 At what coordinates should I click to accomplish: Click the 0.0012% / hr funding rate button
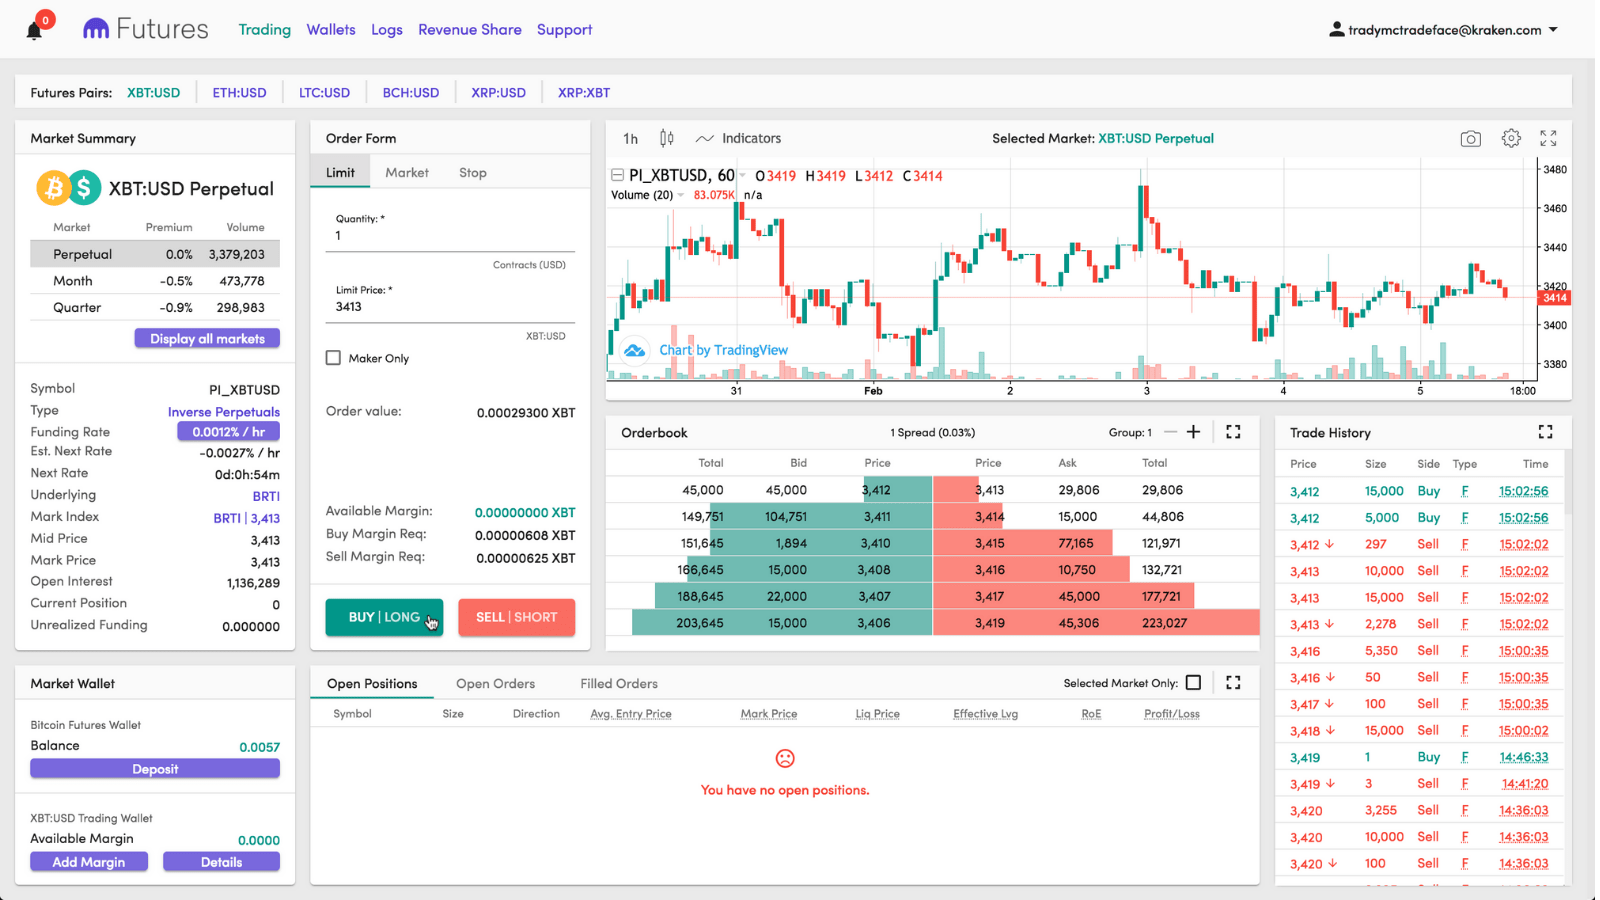tap(229, 432)
